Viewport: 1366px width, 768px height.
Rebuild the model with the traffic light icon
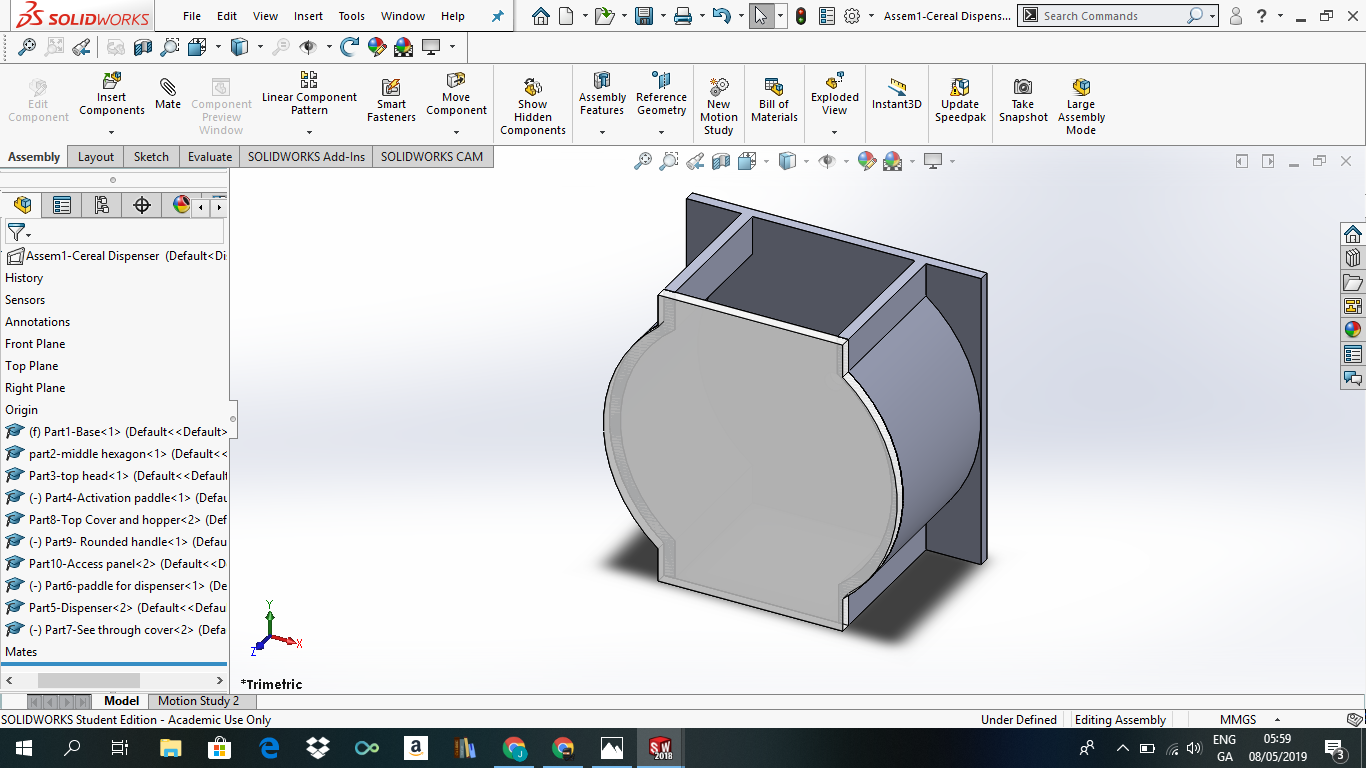[800, 16]
